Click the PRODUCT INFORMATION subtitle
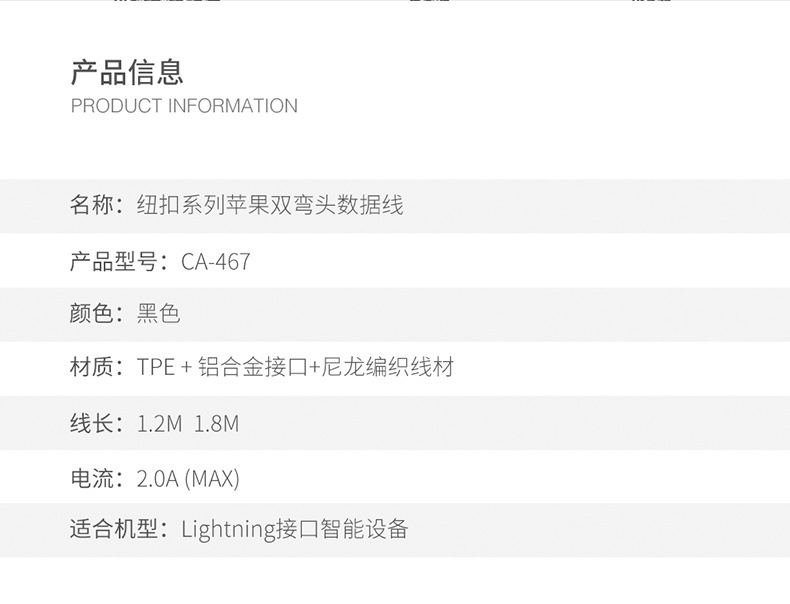The width and height of the screenshot is (790, 604). click(184, 106)
